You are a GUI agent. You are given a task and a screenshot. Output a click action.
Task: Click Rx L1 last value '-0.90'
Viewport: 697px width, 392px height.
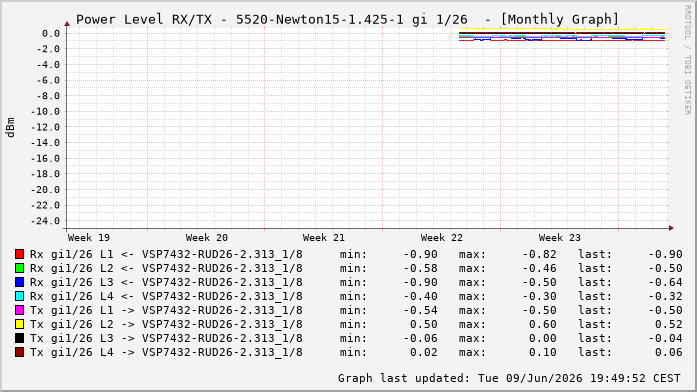point(665,254)
